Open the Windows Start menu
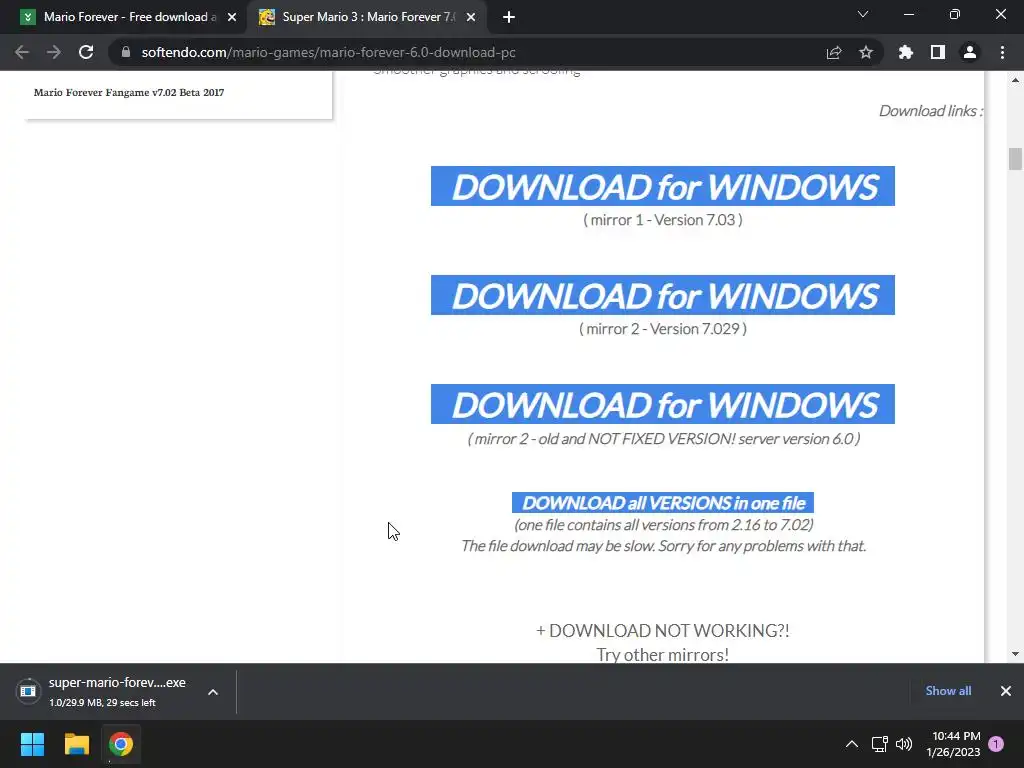Image resolution: width=1024 pixels, height=768 pixels. coord(32,744)
